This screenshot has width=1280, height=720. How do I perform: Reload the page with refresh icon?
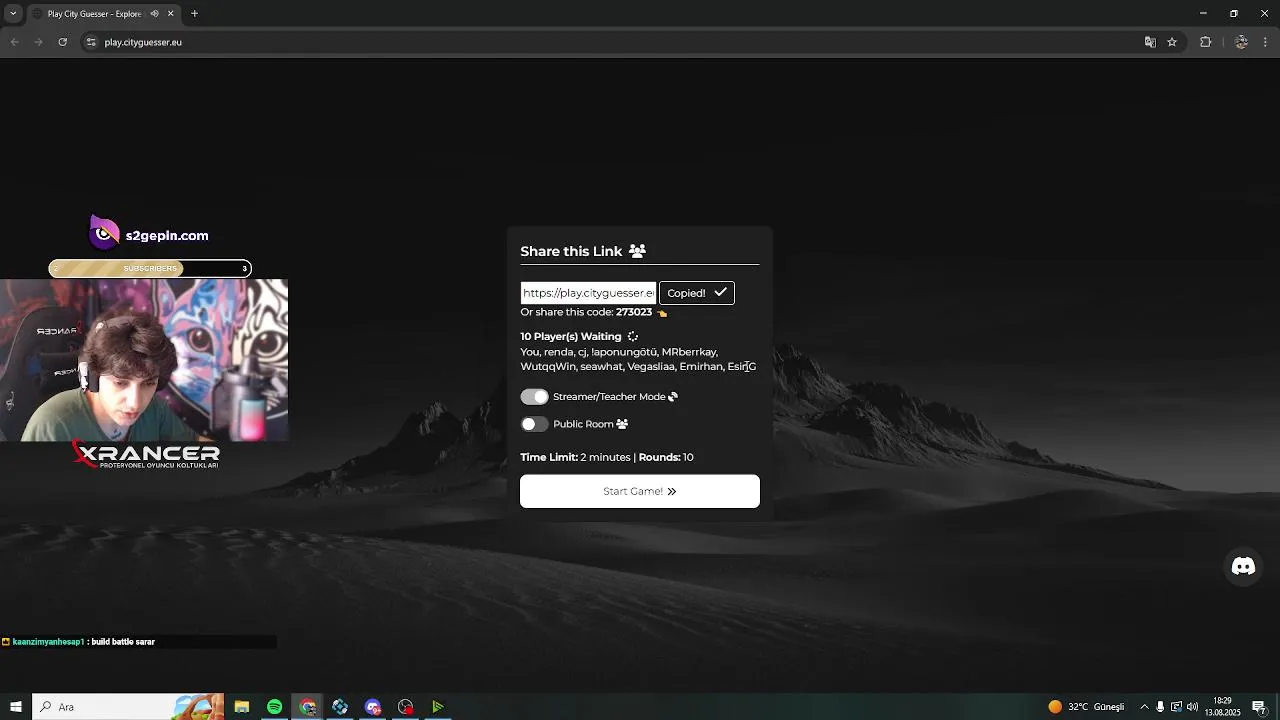62,42
